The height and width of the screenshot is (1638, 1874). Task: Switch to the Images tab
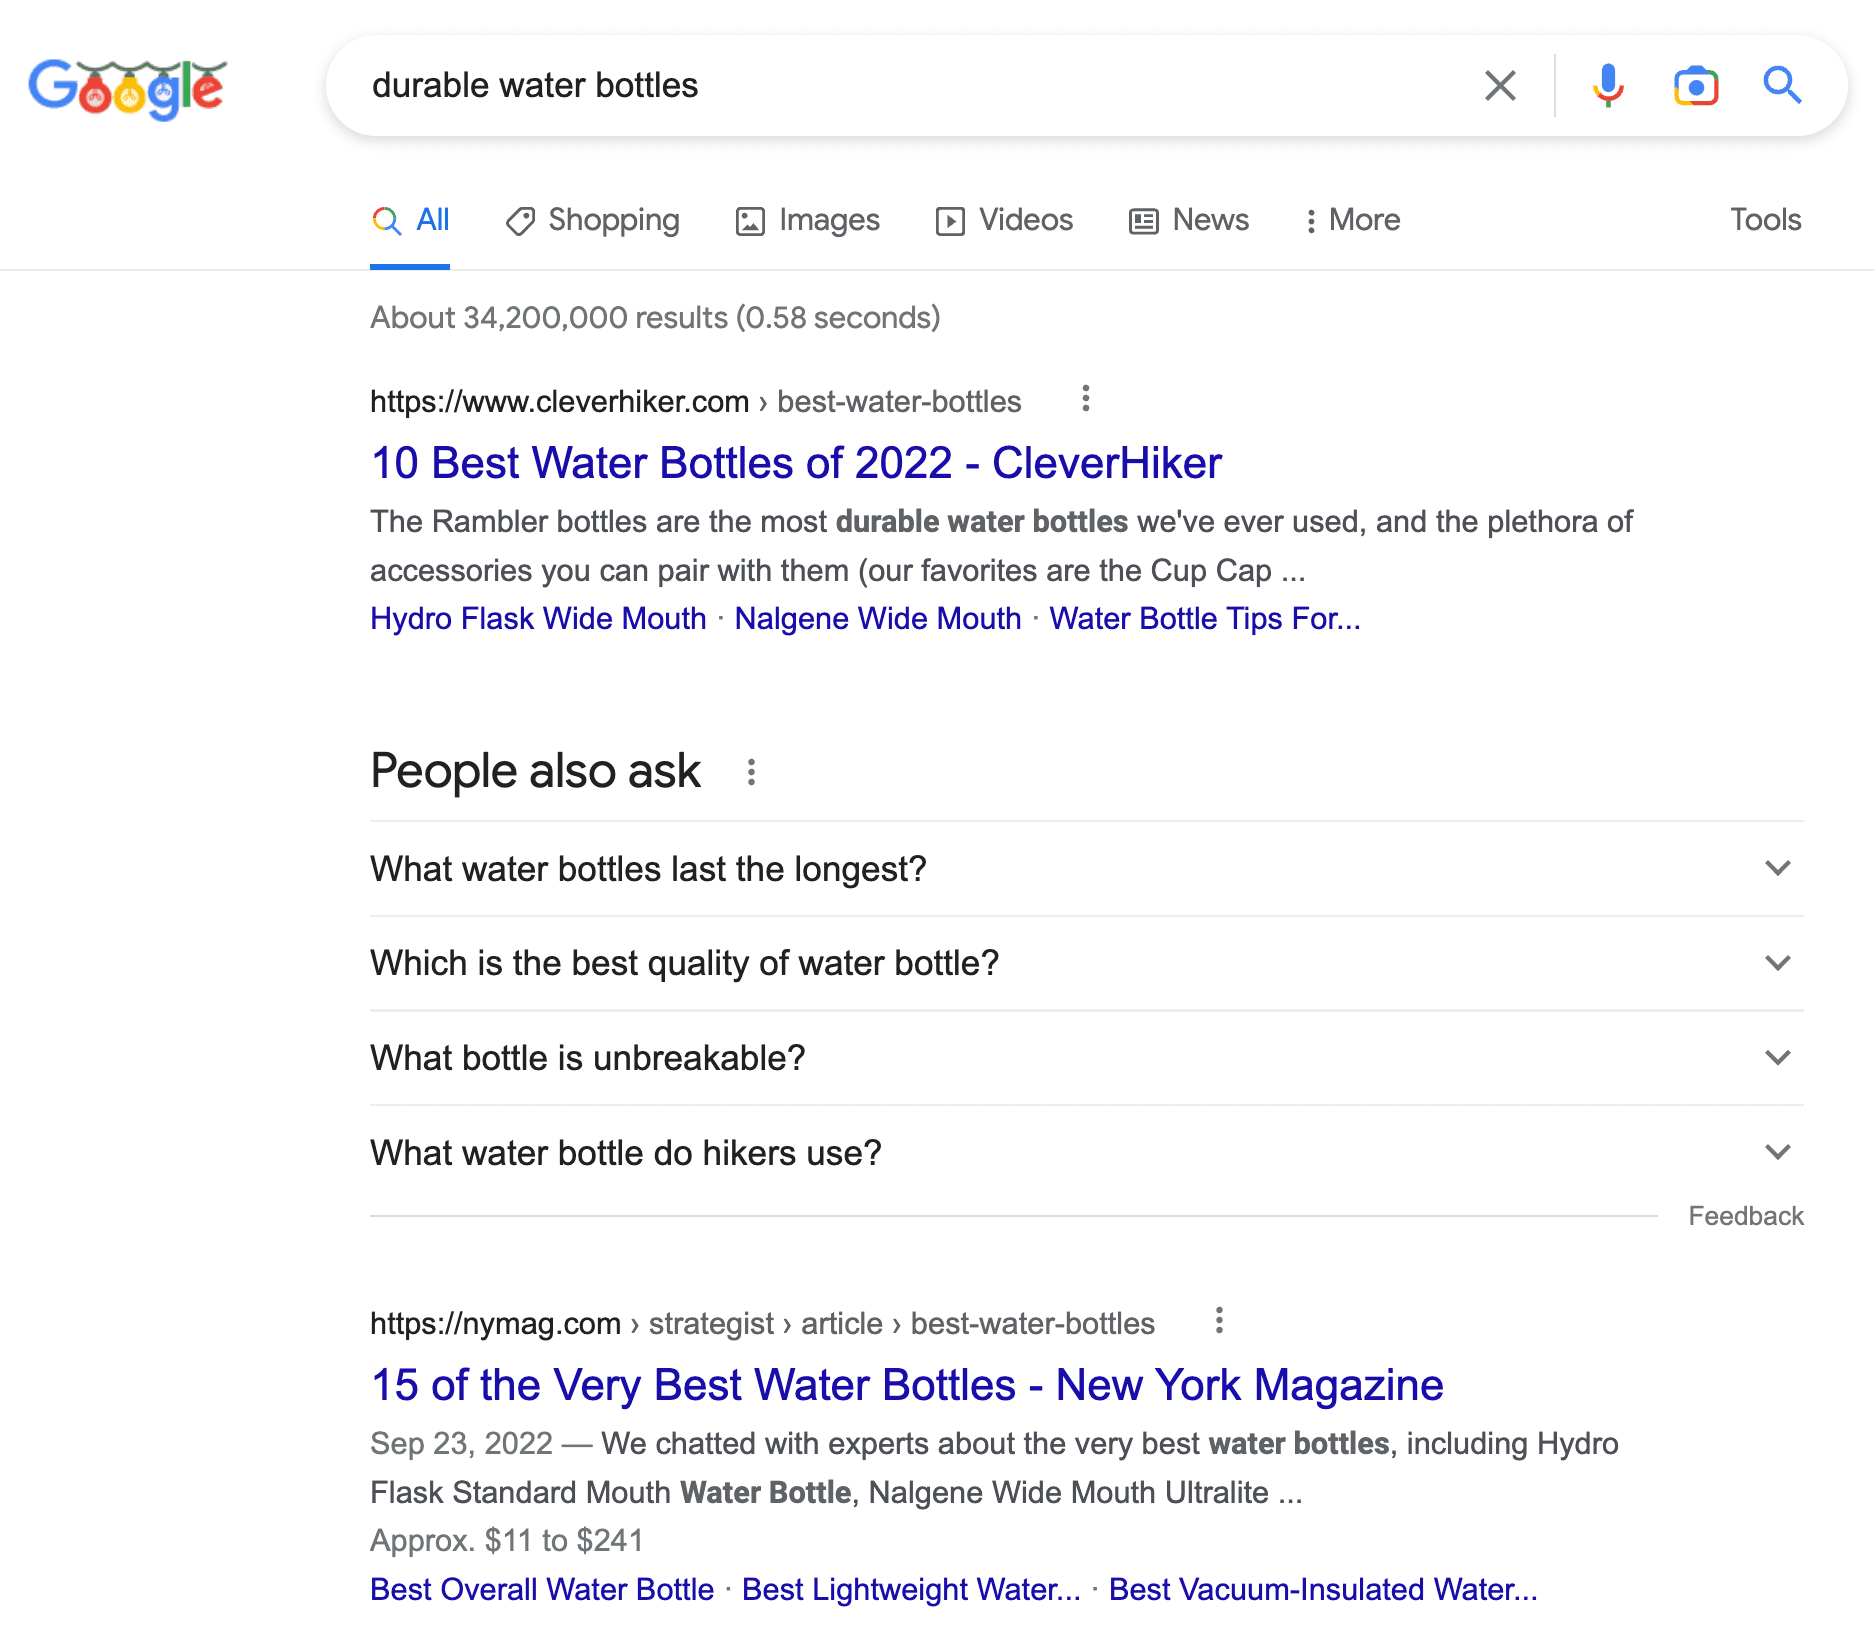click(x=808, y=220)
